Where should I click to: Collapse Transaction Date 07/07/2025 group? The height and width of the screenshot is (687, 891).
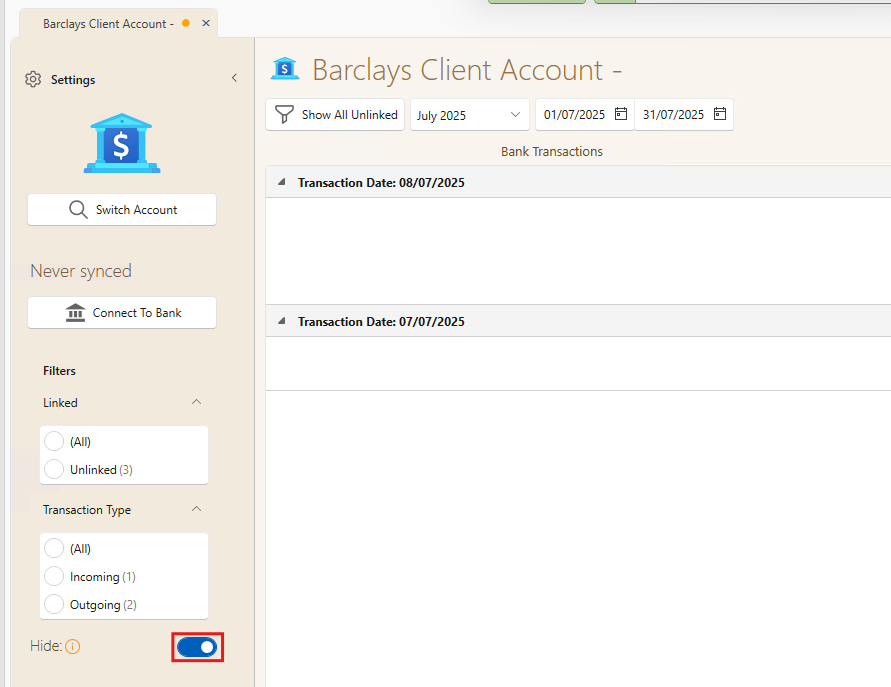pyautogui.click(x=281, y=320)
